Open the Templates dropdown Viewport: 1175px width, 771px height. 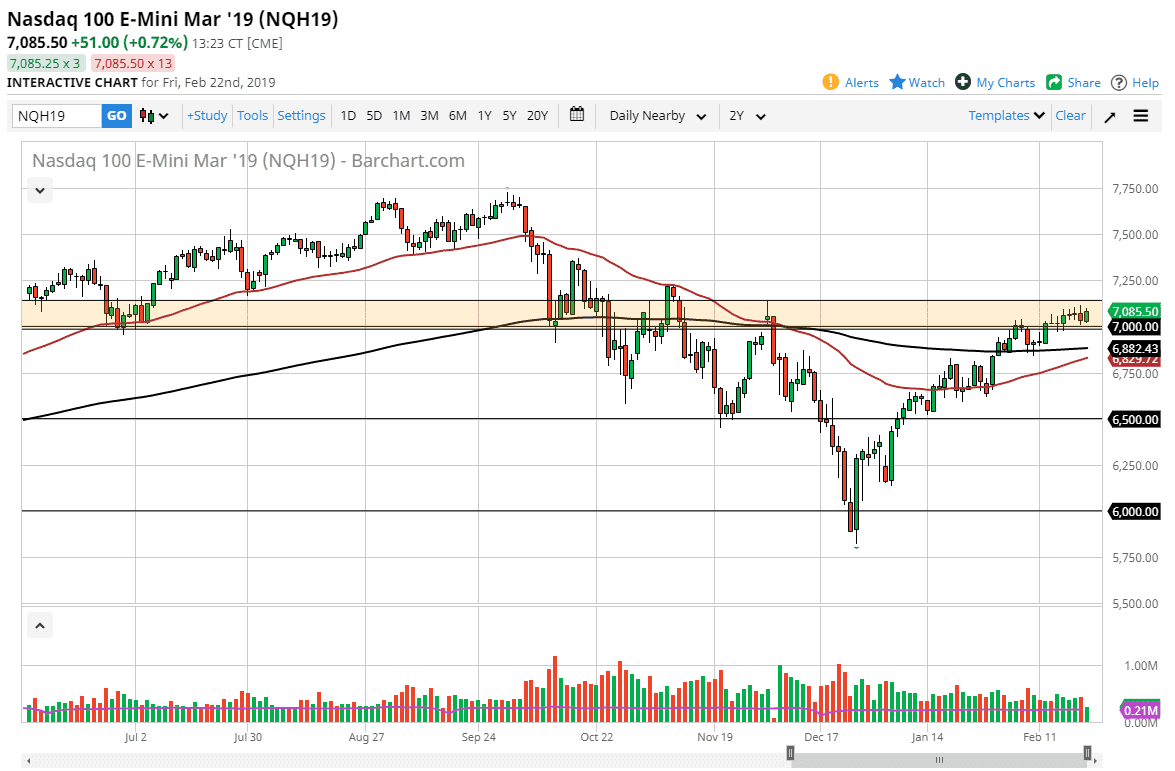[1005, 115]
